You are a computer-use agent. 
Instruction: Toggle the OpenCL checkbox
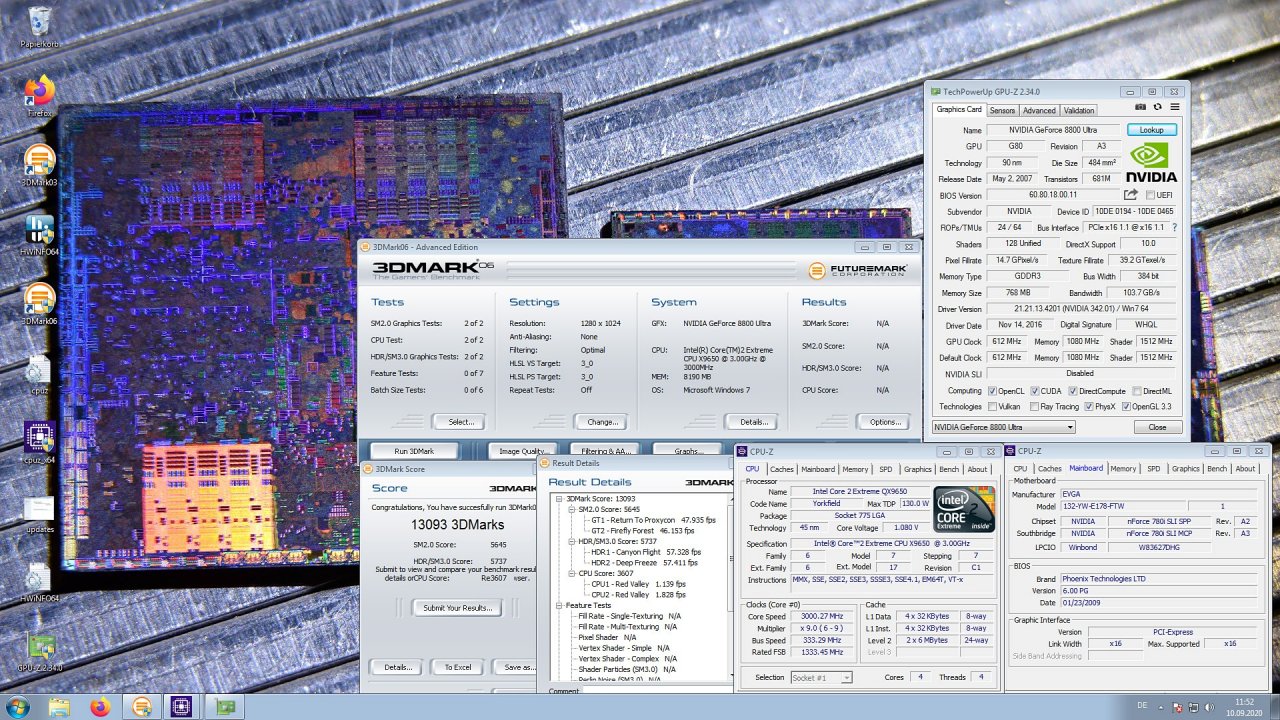point(992,391)
